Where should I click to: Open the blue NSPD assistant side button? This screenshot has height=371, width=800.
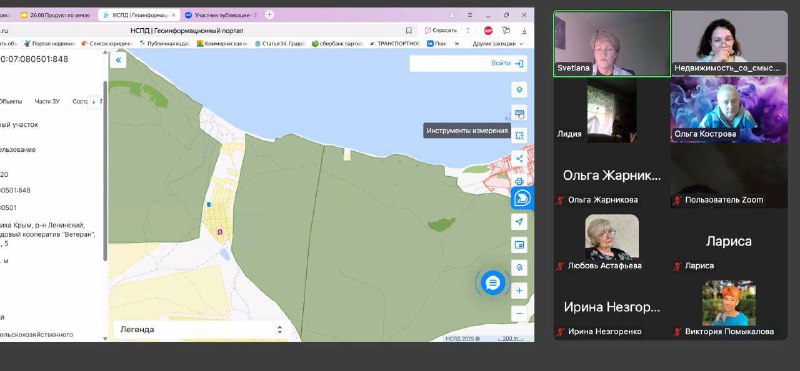click(522, 198)
